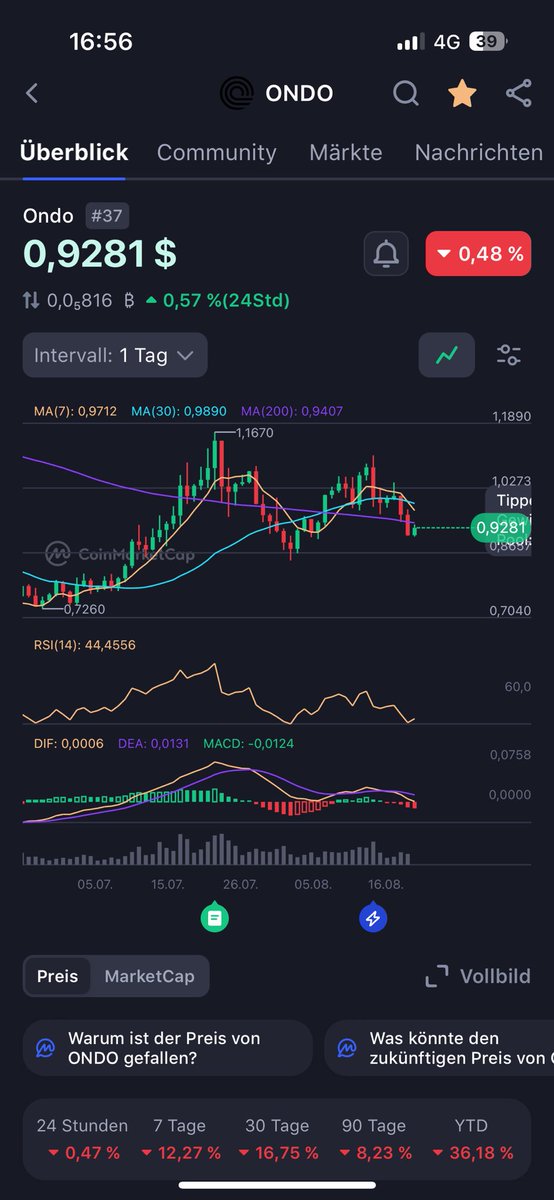Tap the YTD performance value
The width and height of the screenshot is (554, 1200).
point(472,1153)
